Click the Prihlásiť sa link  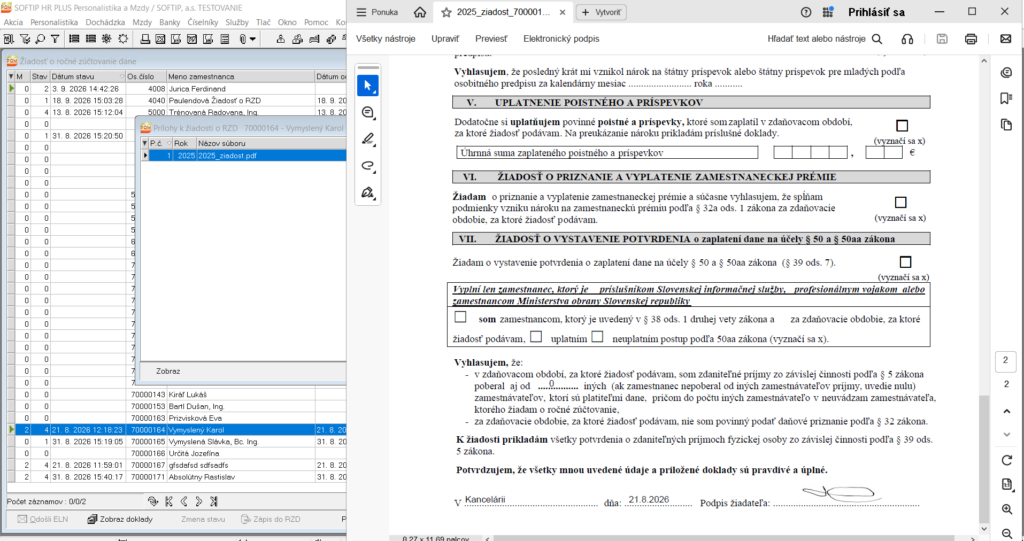click(x=875, y=12)
